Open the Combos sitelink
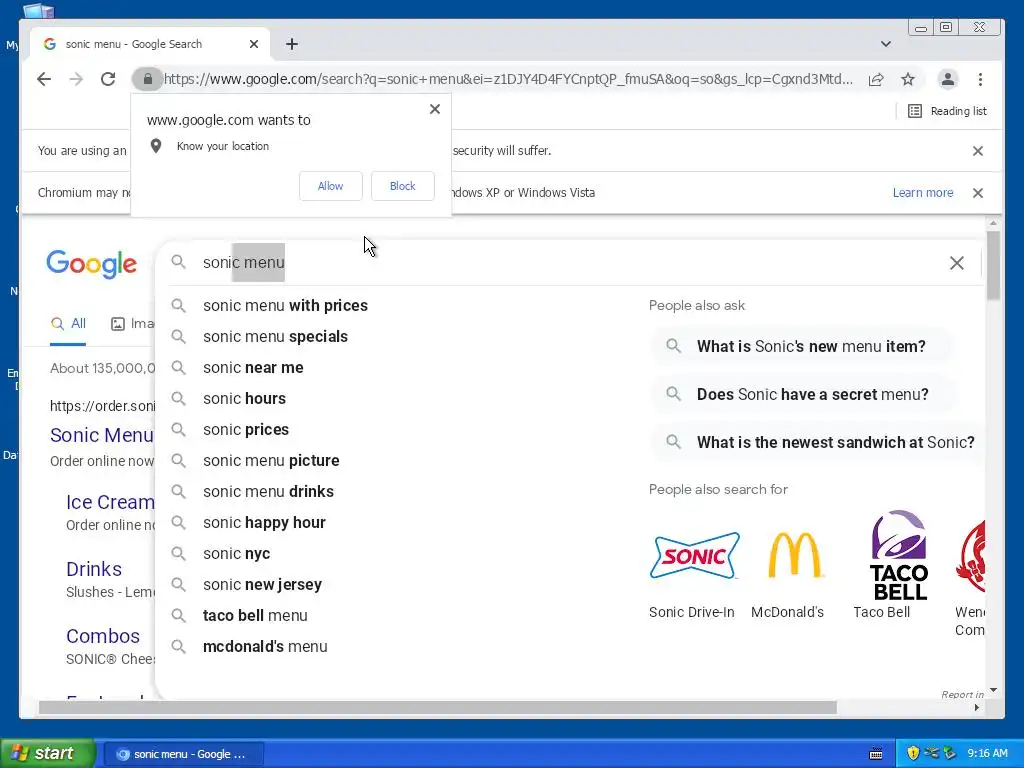Viewport: 1024px width, 768px height. tap(103, 636)
